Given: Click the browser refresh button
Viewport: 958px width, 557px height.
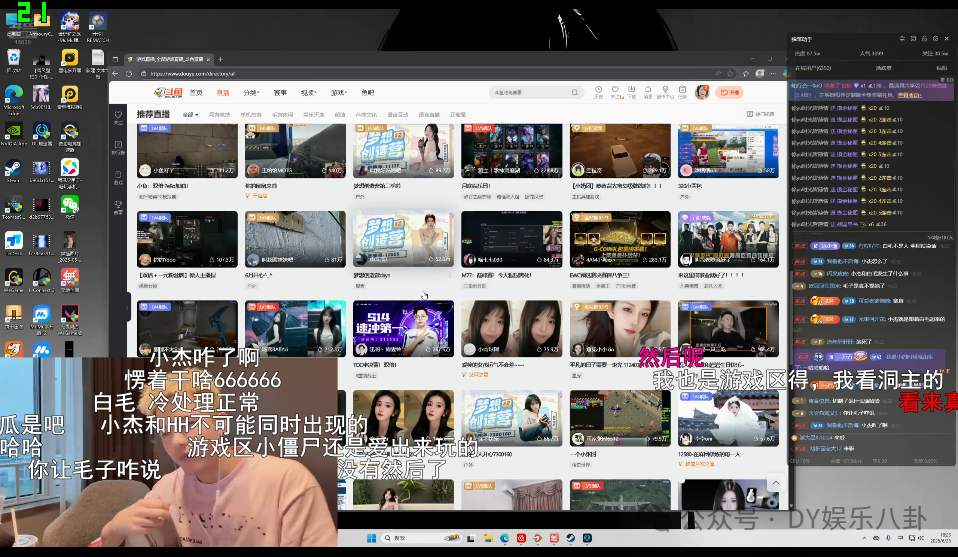Looking at the screenshot, I should [x=129, y=74].
